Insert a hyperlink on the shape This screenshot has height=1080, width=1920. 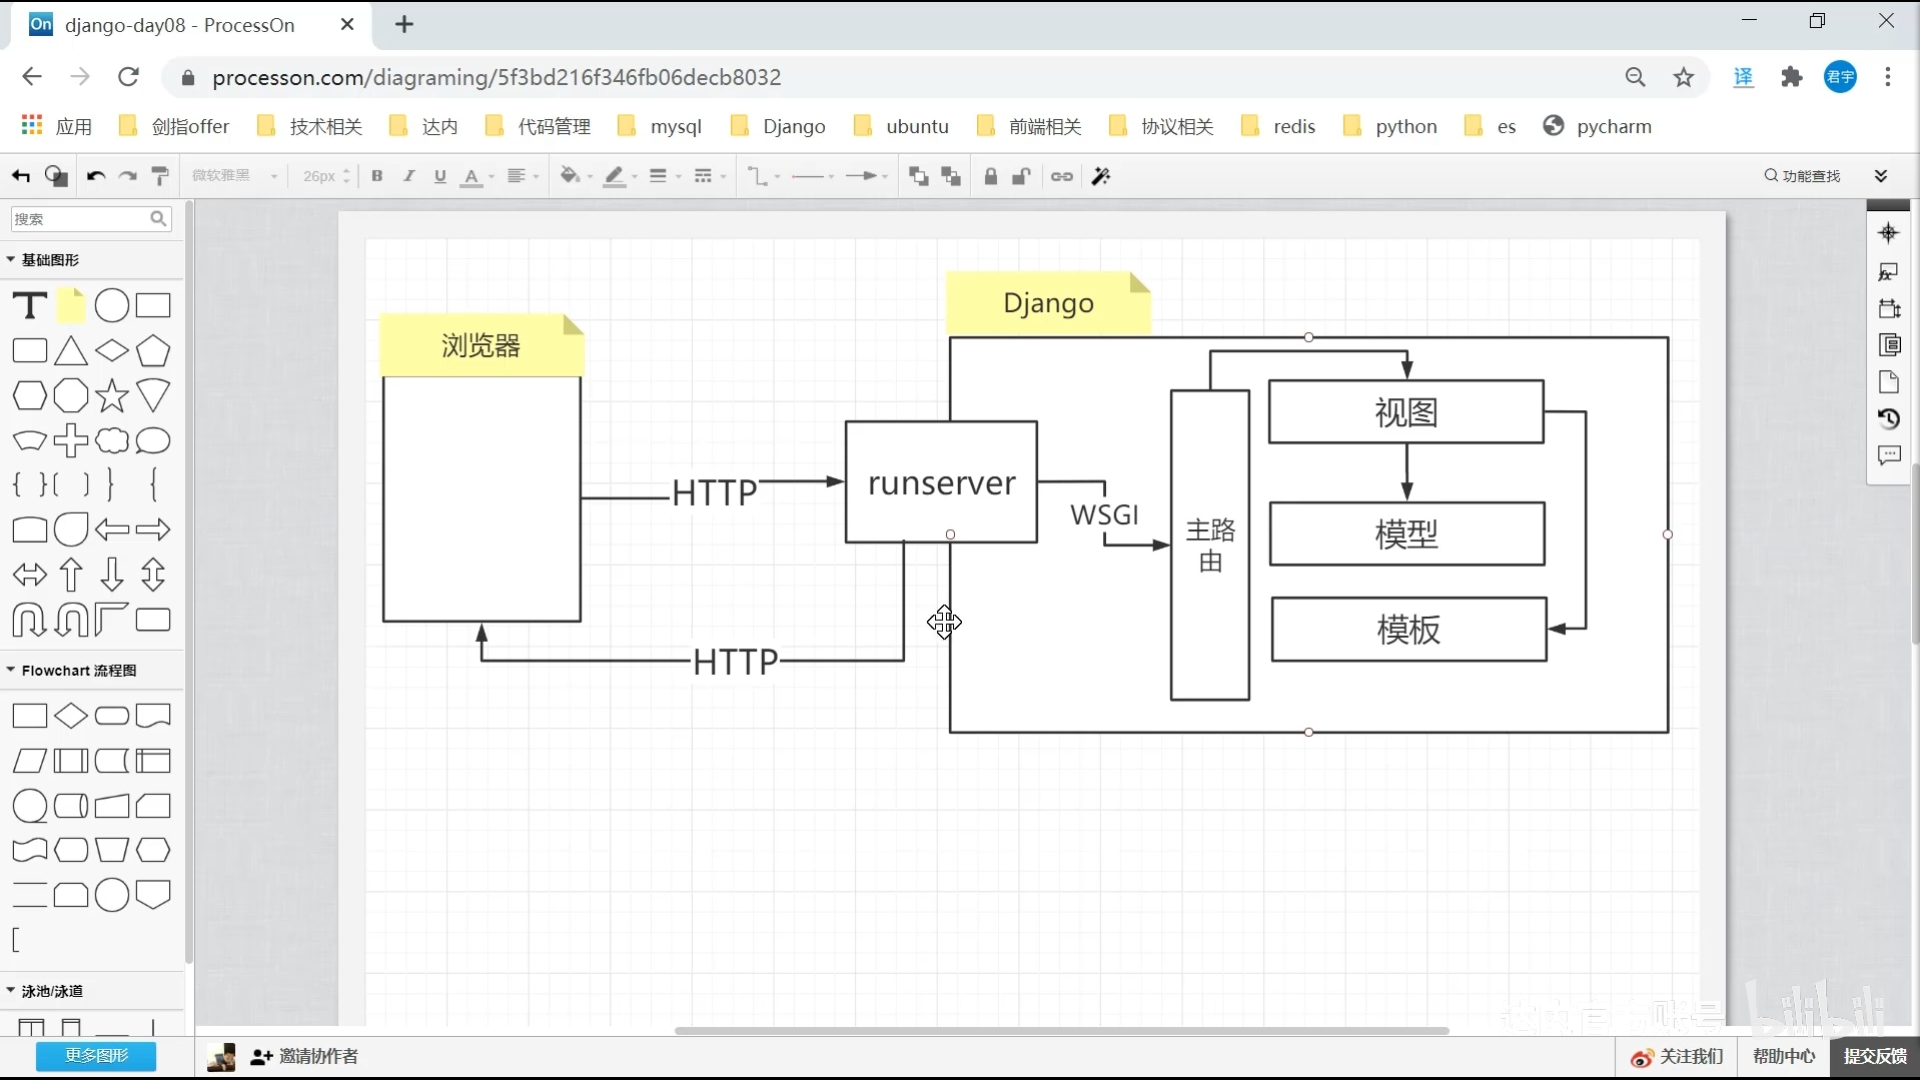[x=1062, y=177]
